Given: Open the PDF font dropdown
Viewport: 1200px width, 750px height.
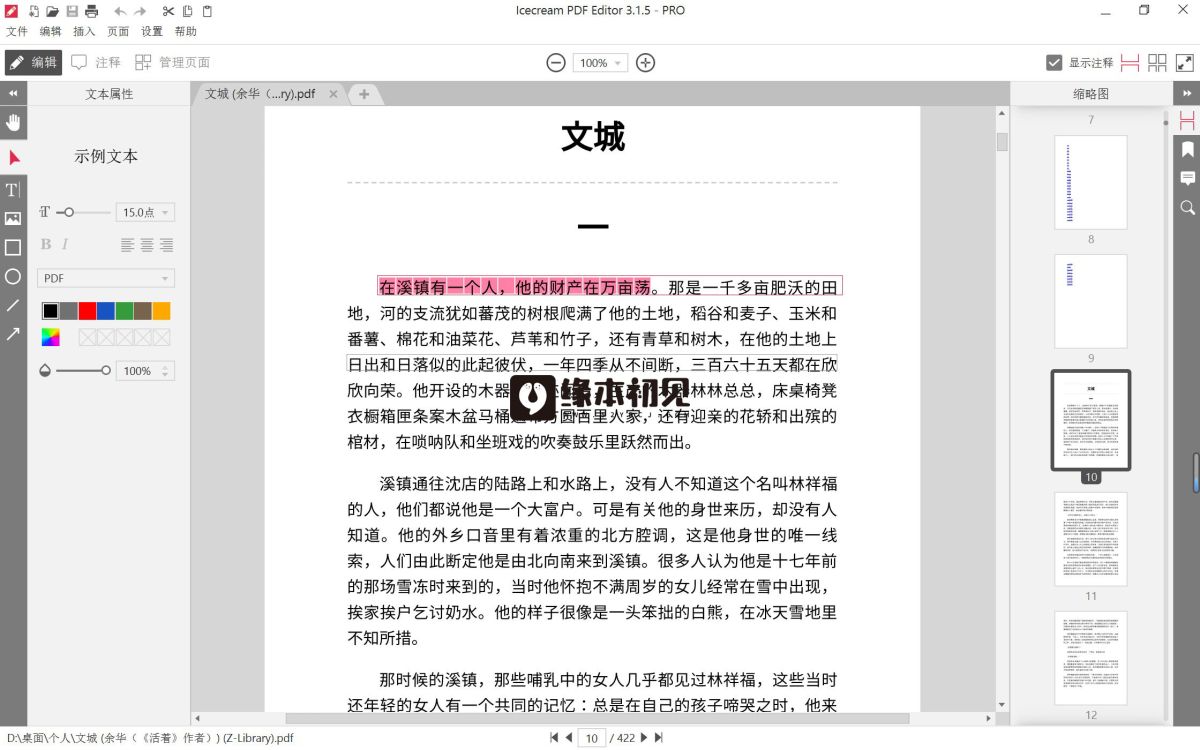Looking at the screenshot, I should (106, 278).
